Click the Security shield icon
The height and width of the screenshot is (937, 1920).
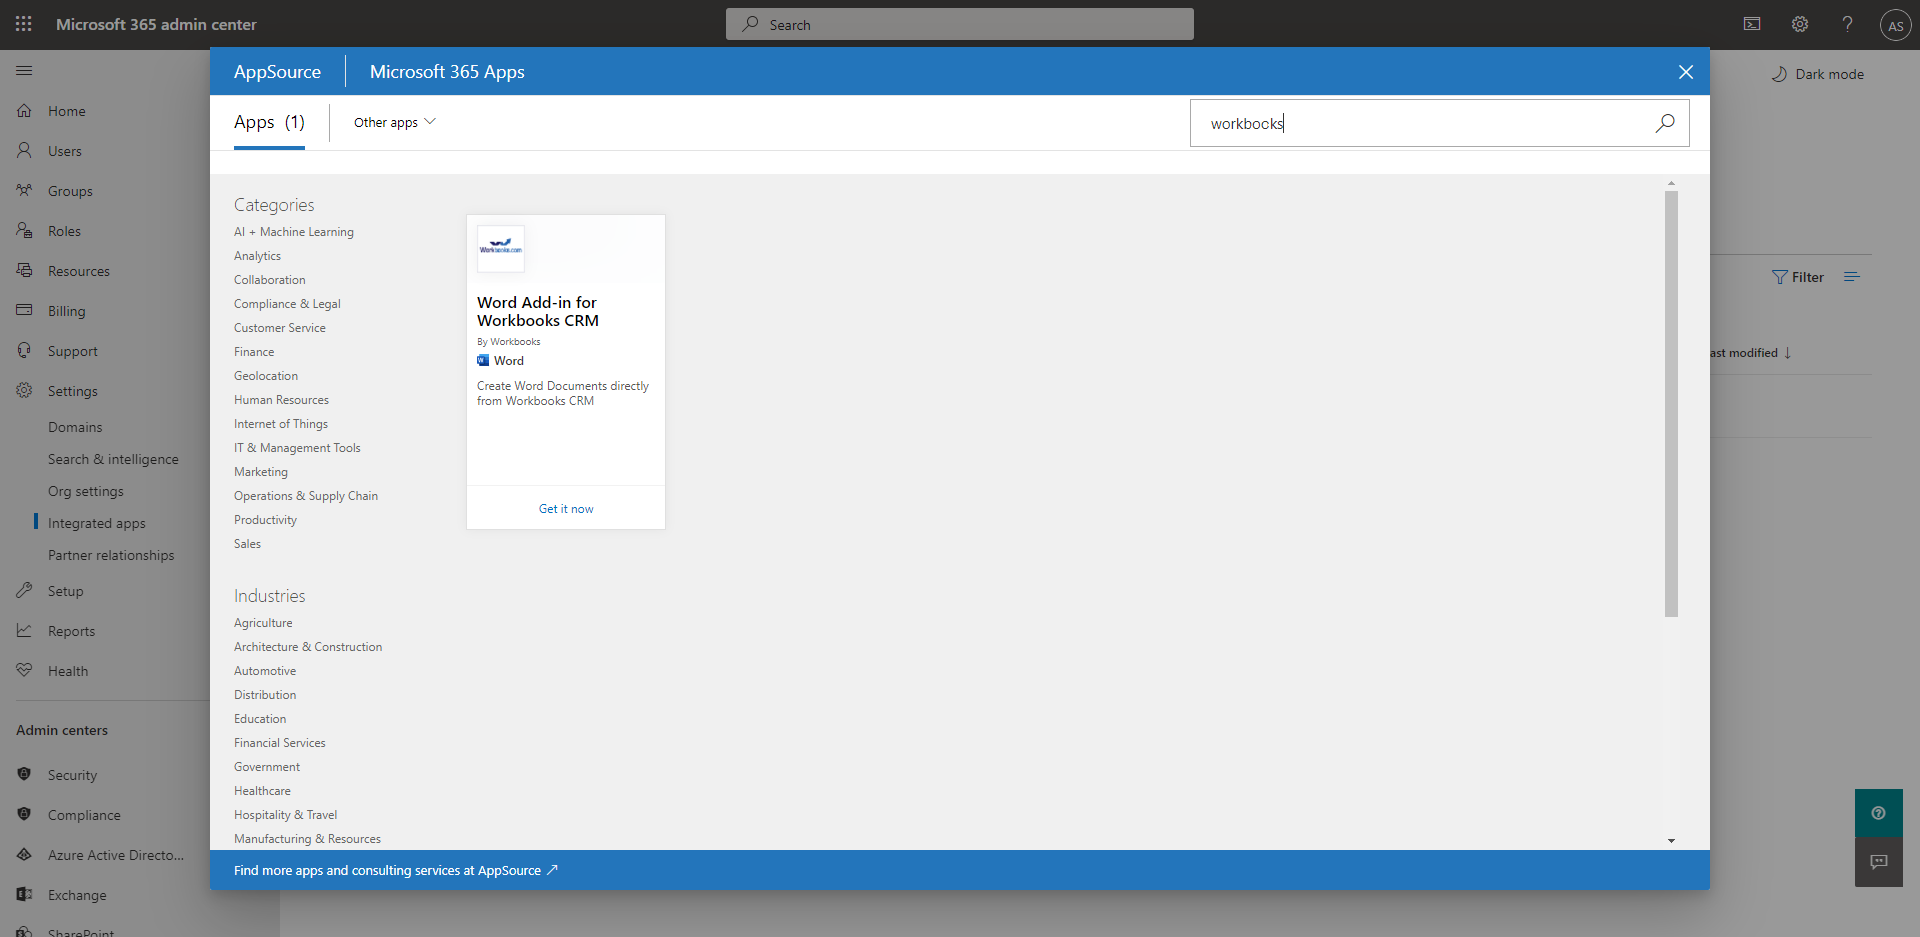click(x=24, y=775)
